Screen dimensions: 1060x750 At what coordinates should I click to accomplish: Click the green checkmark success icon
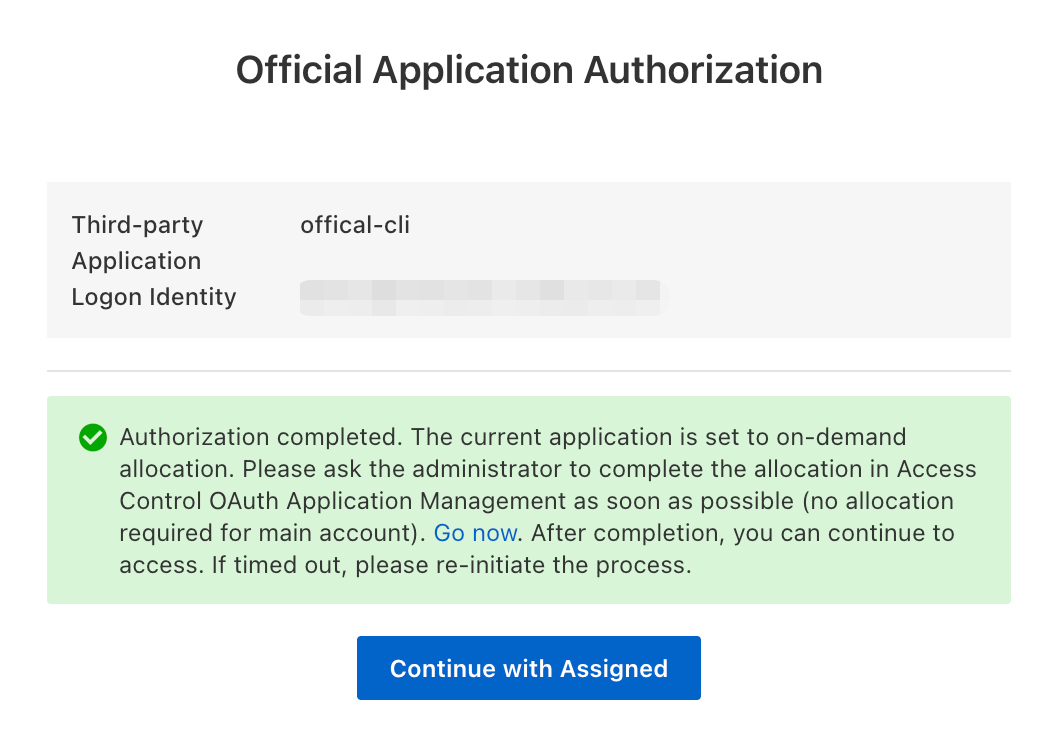point(93,438)
